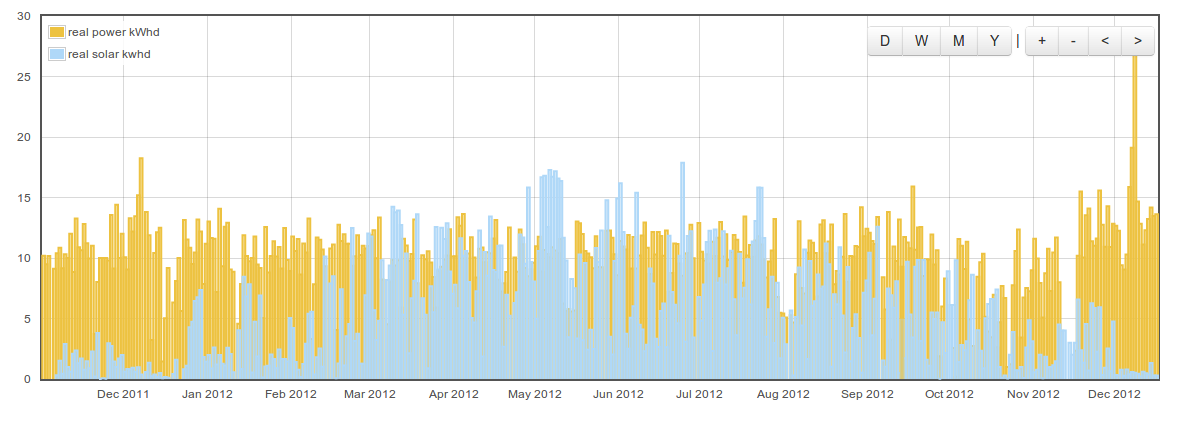
Task: Zoom out with the minus button
Action: coord(1073,42)
